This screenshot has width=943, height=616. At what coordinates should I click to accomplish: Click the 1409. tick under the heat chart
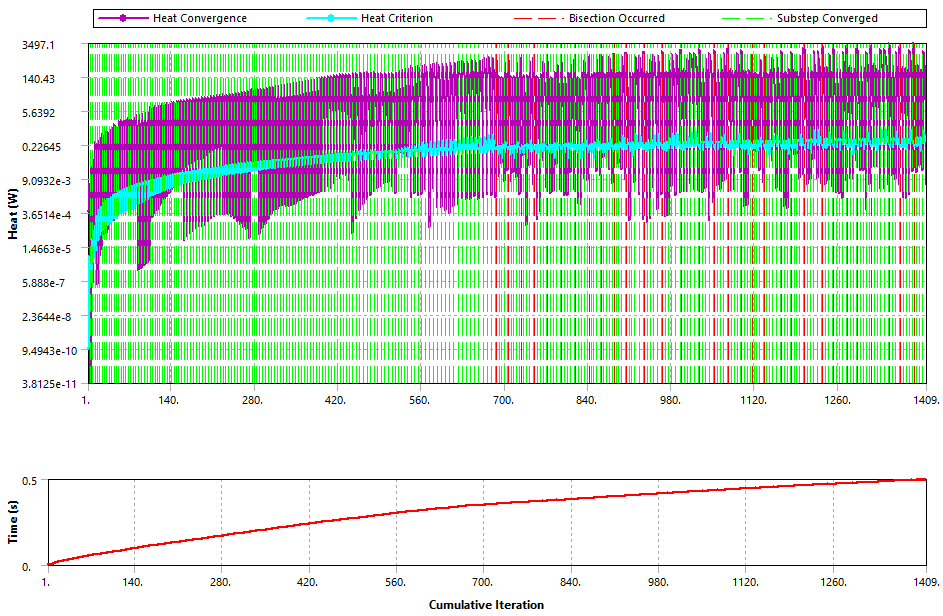[927, 400]
